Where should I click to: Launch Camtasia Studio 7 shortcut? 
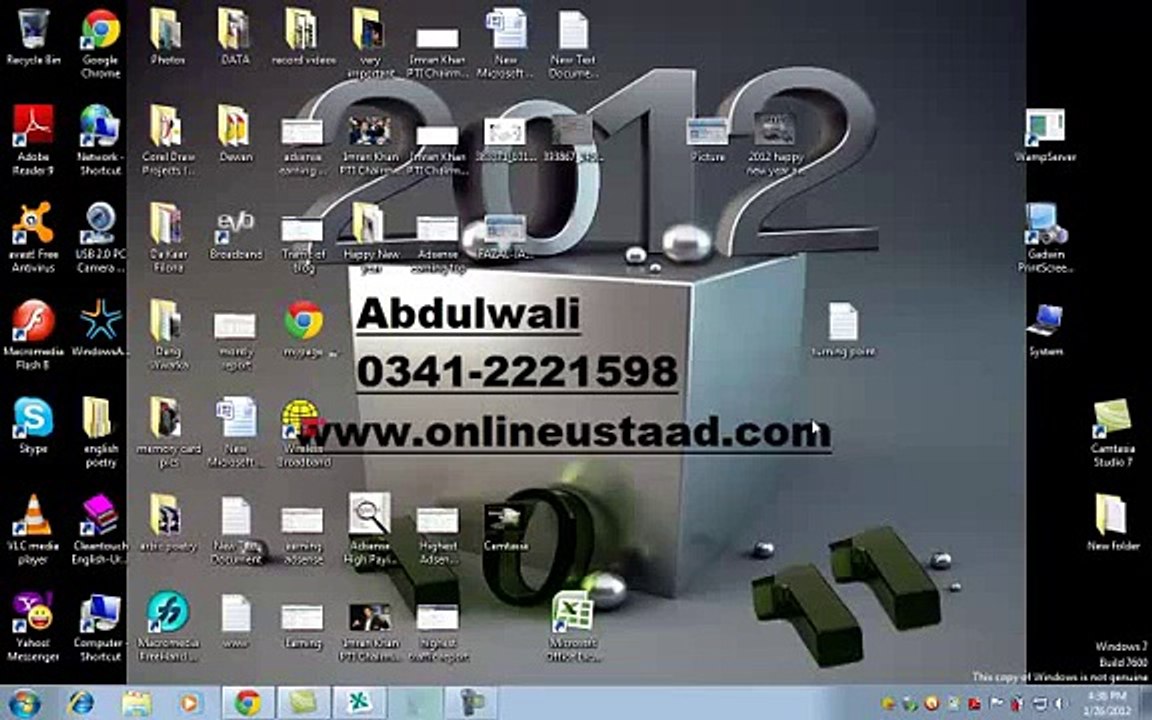[1112, 432]
